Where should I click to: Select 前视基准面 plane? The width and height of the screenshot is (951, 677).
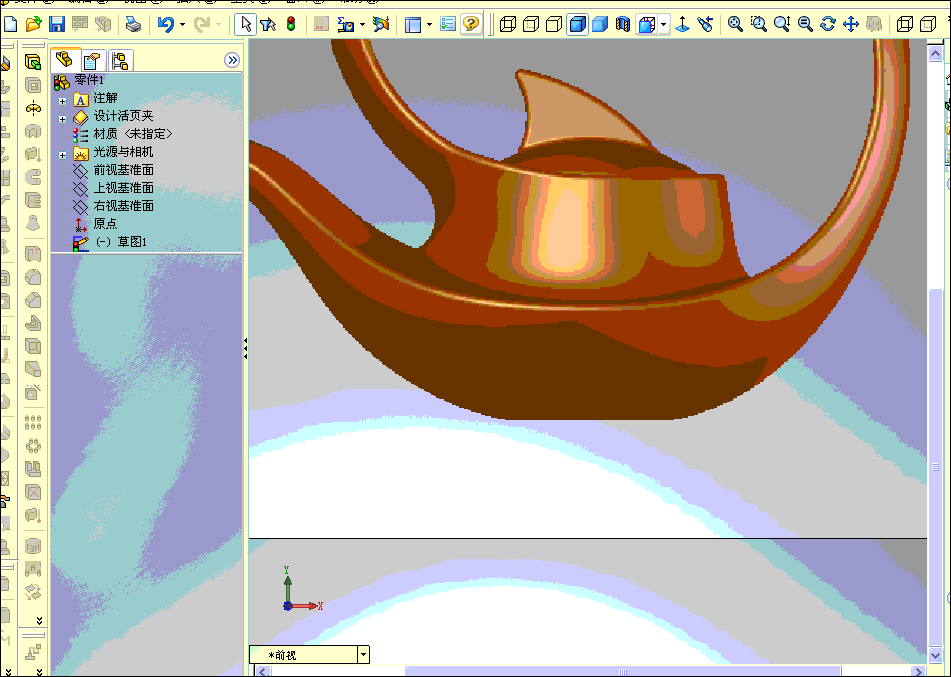pos(113,170)
